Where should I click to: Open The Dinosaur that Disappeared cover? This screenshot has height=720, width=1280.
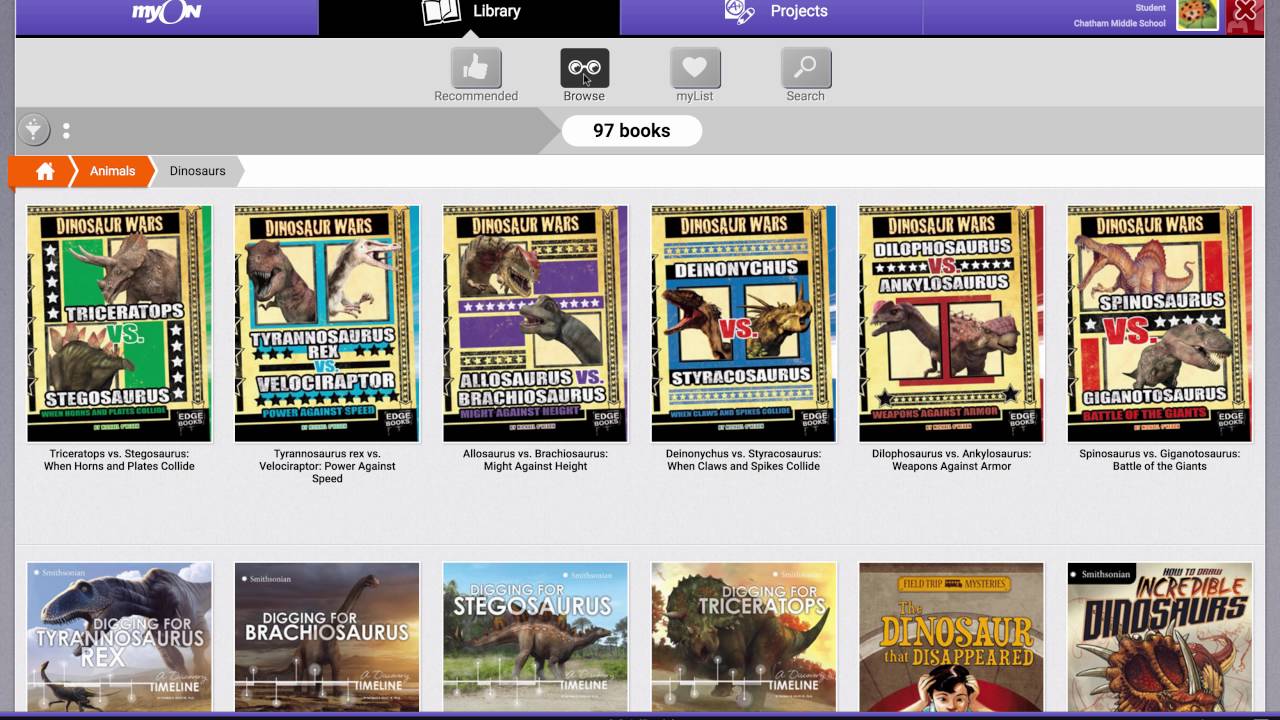952,637
